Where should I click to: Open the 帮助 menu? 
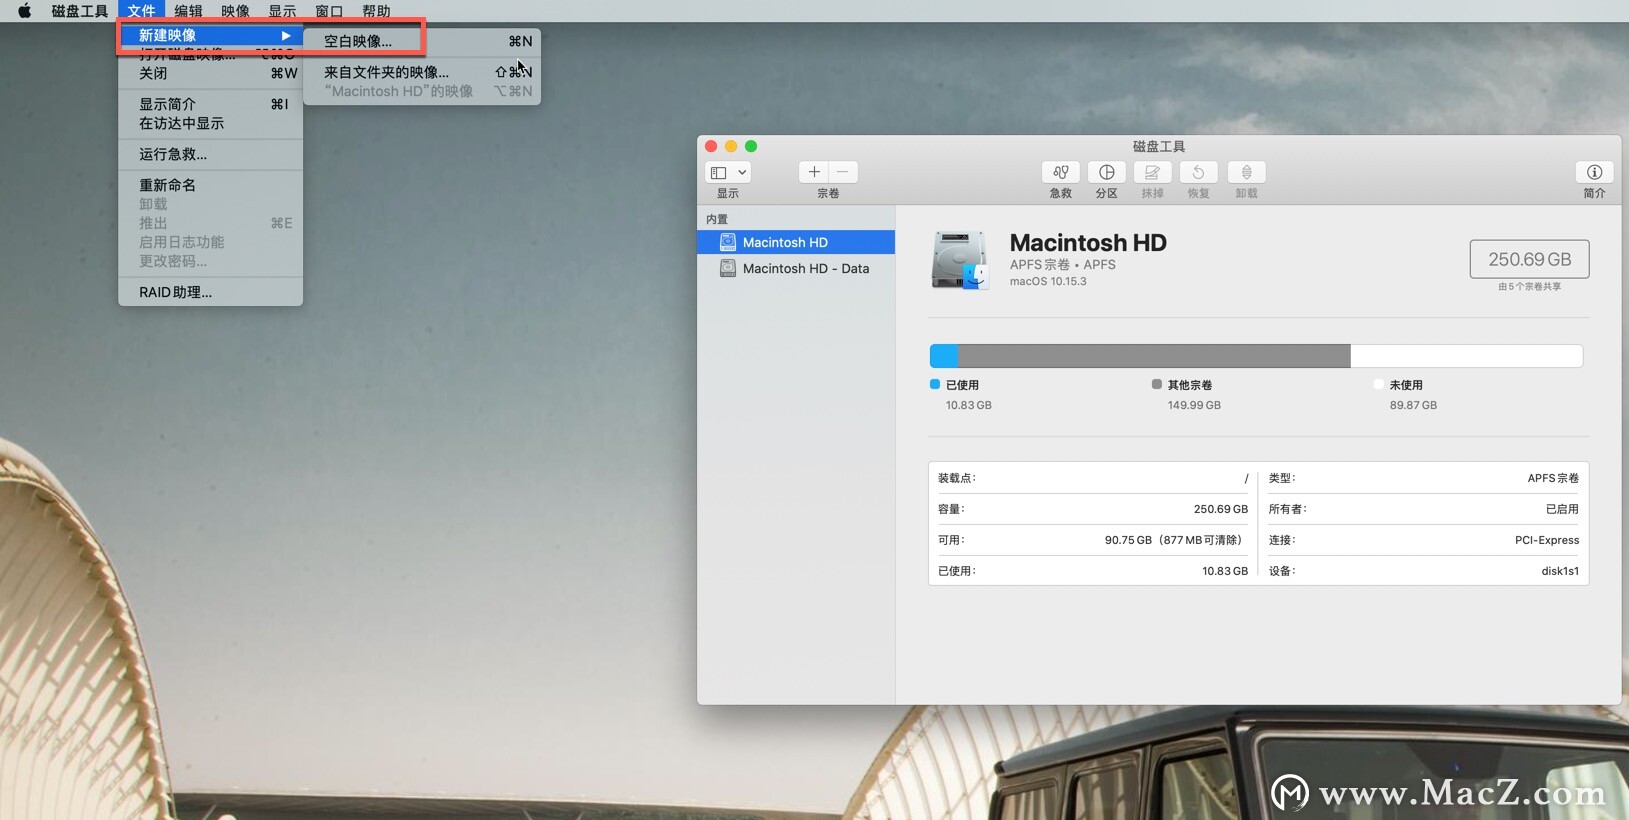tap(376, 11)
